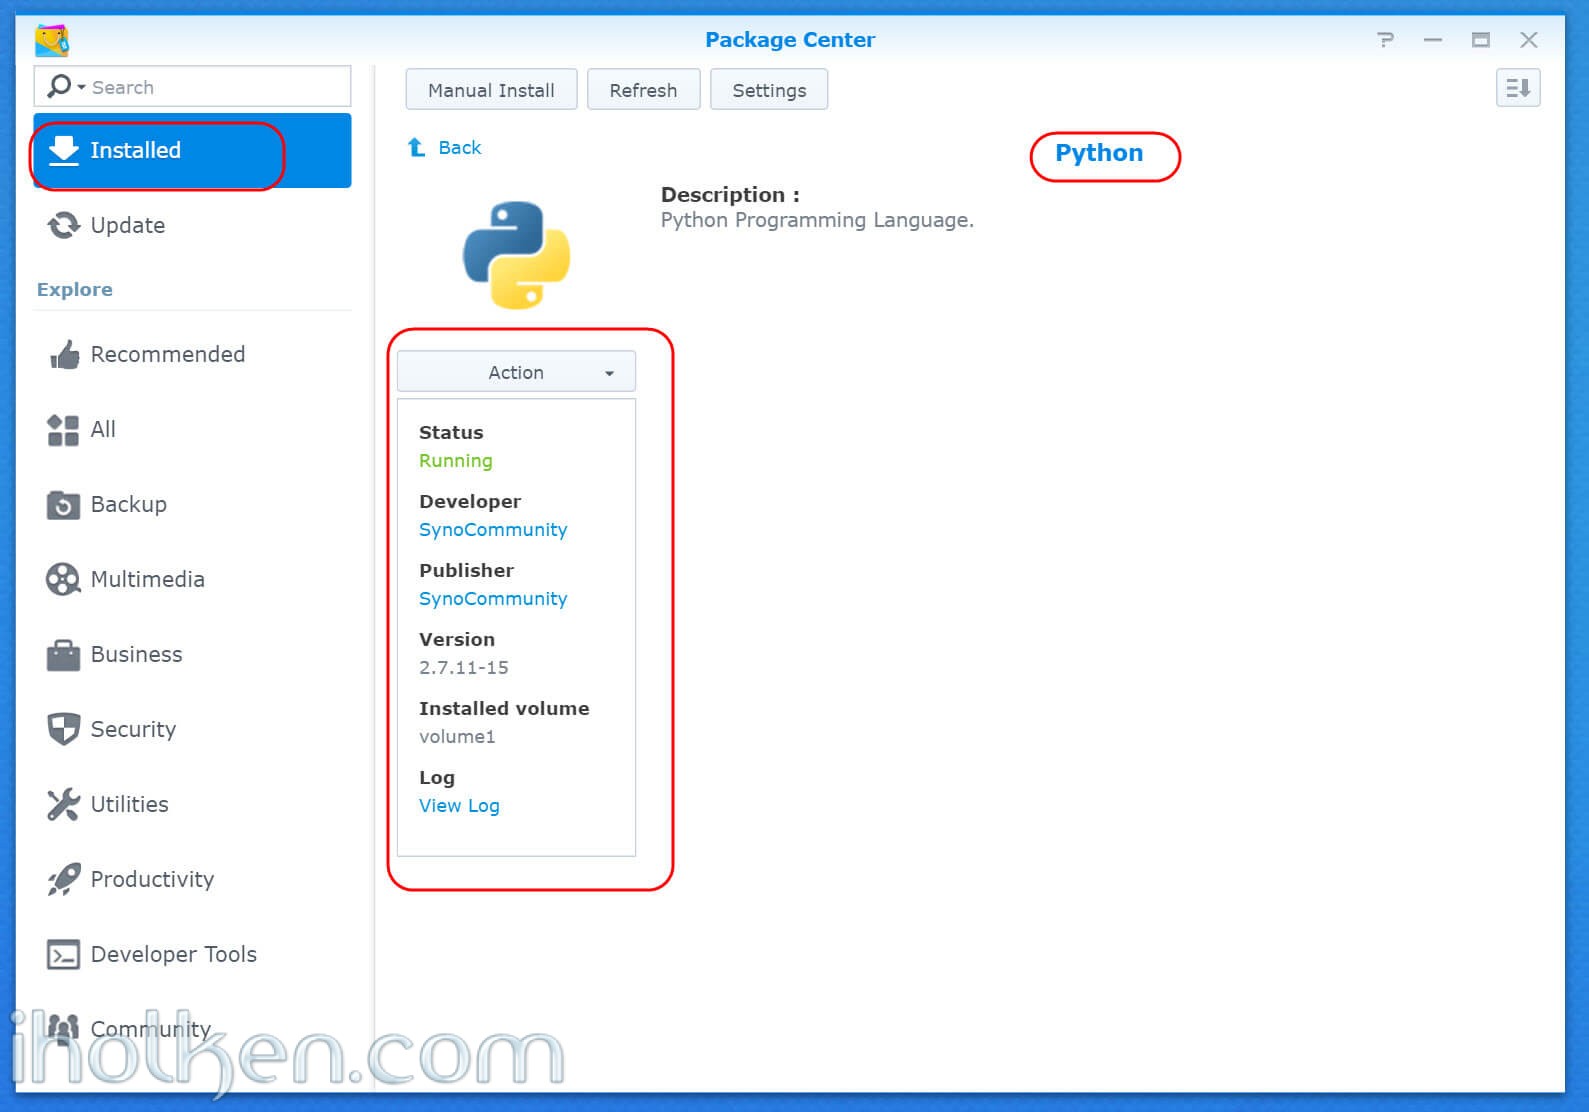Click the Recommended thumbs-up icon
This screenshot has width=1589, height=1112.
tap(64, 354)
